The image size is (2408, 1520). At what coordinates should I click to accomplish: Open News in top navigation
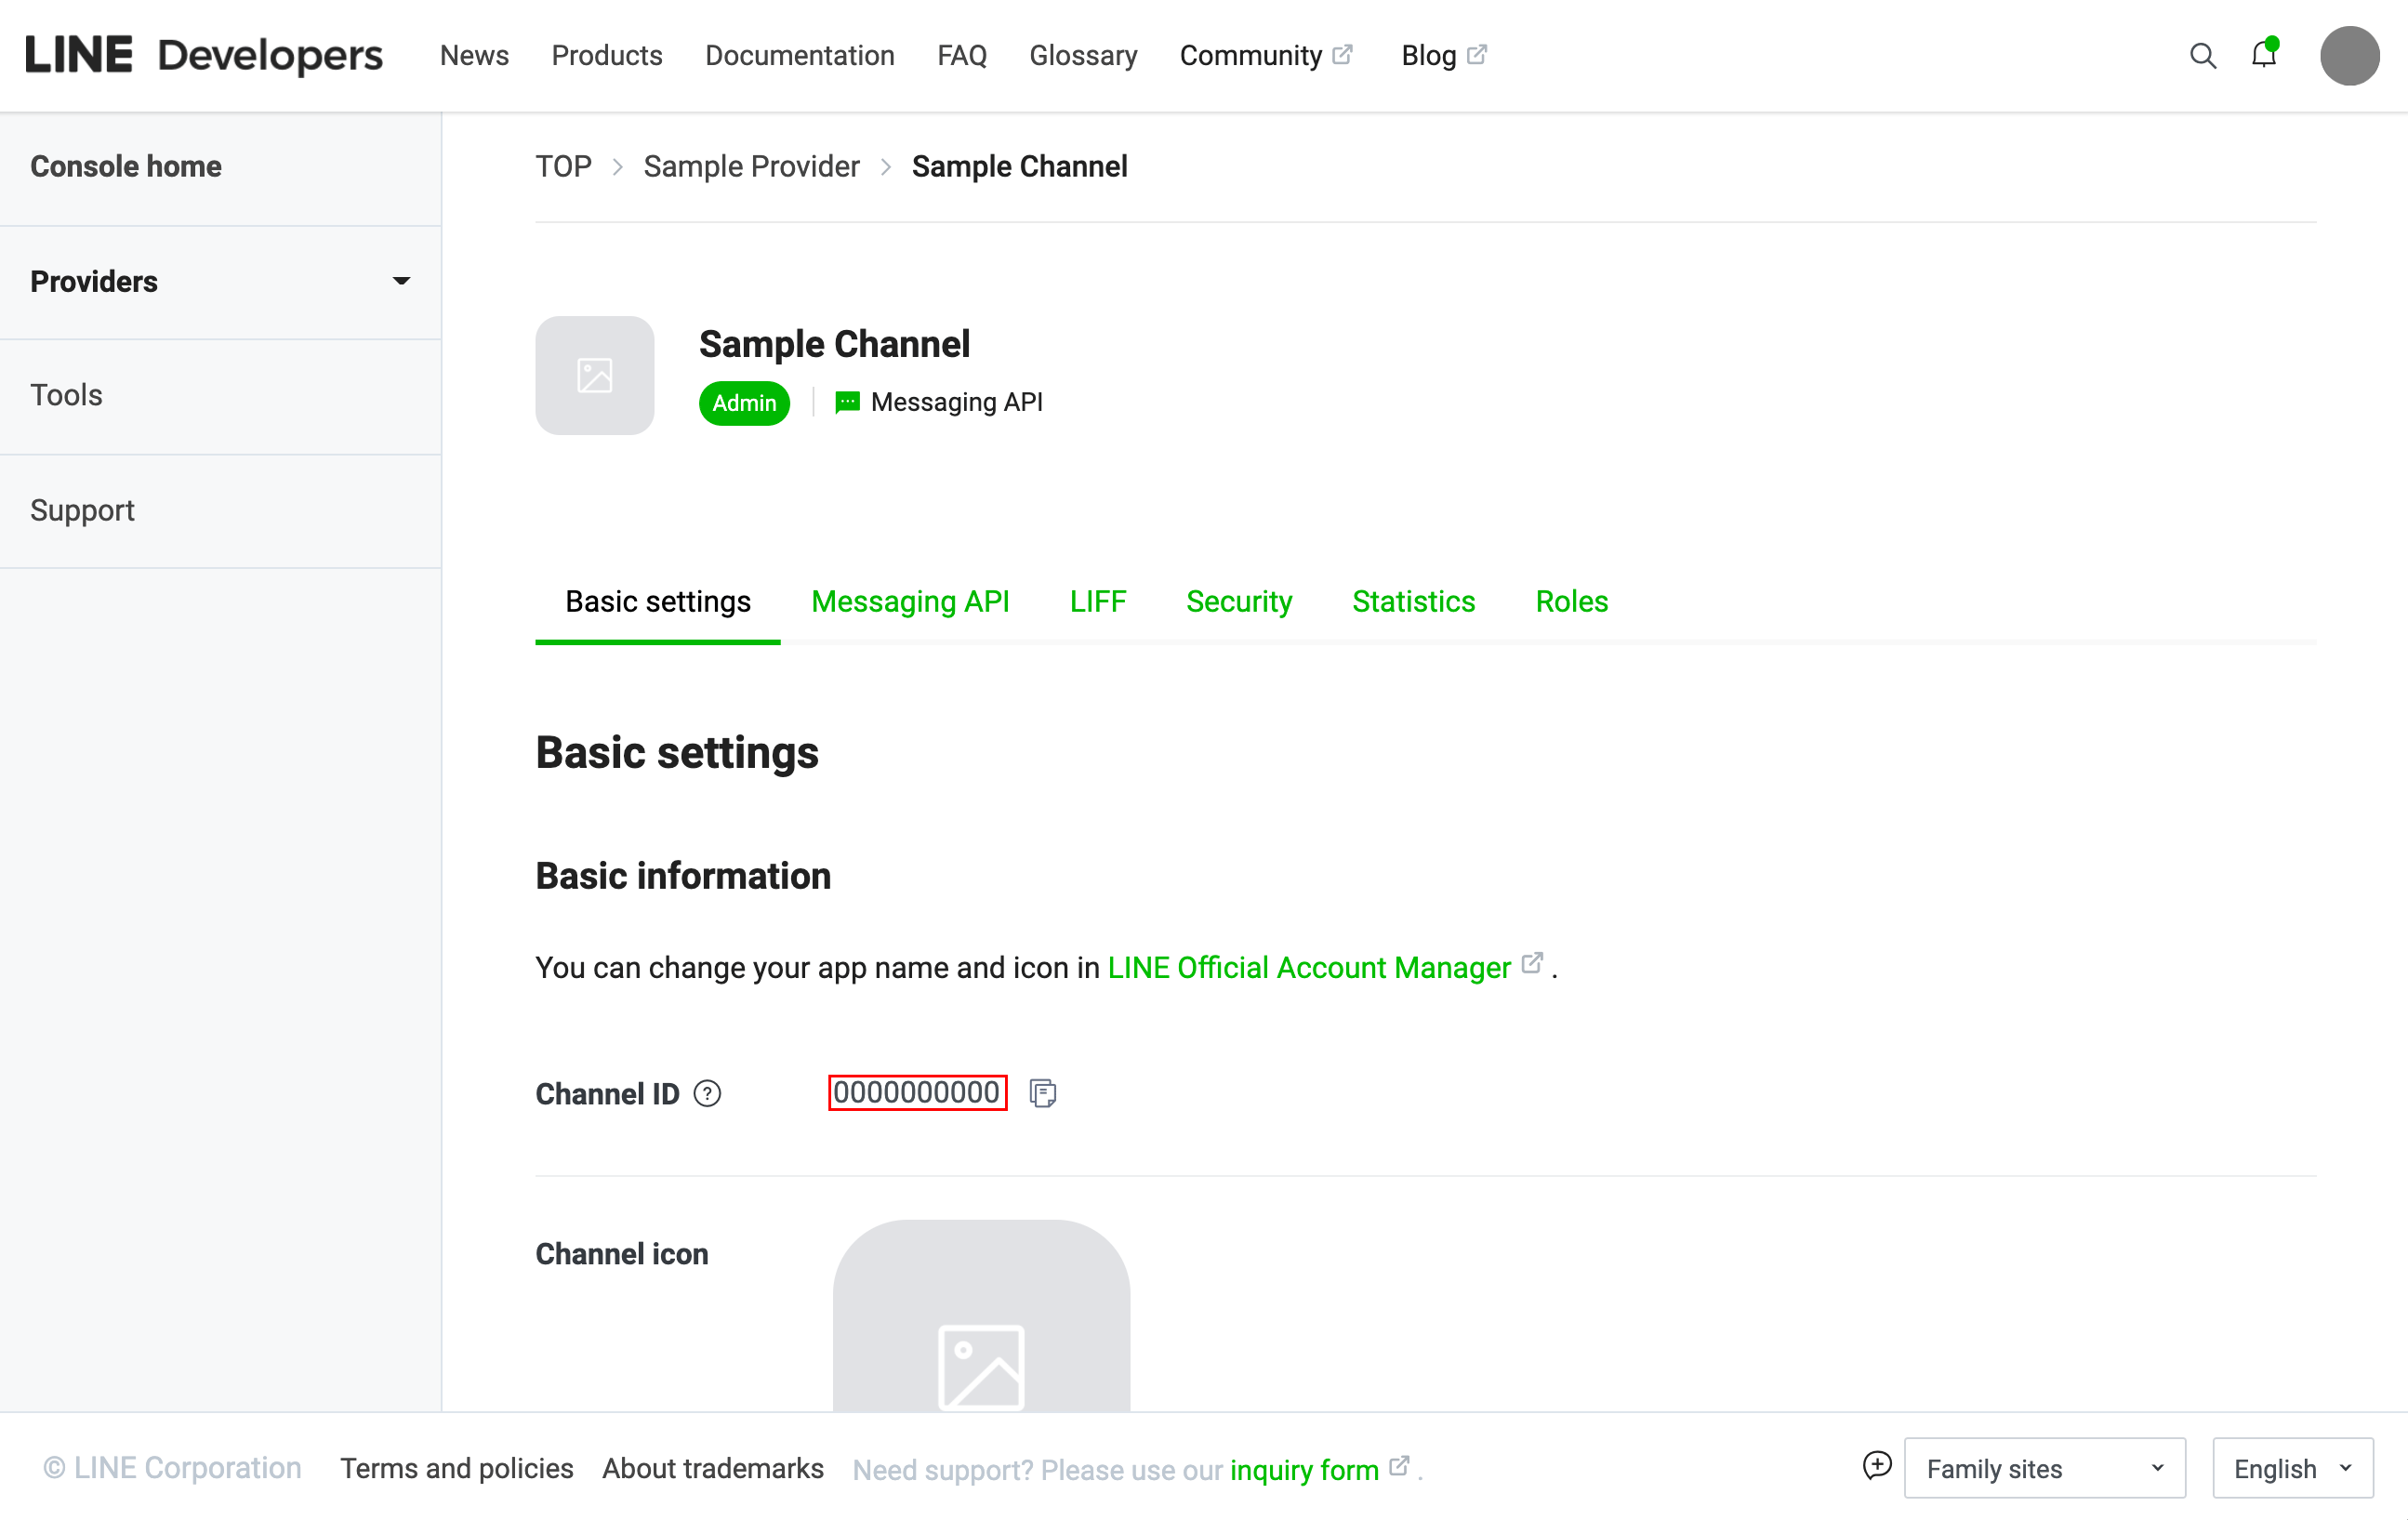[x=474, y=56]
